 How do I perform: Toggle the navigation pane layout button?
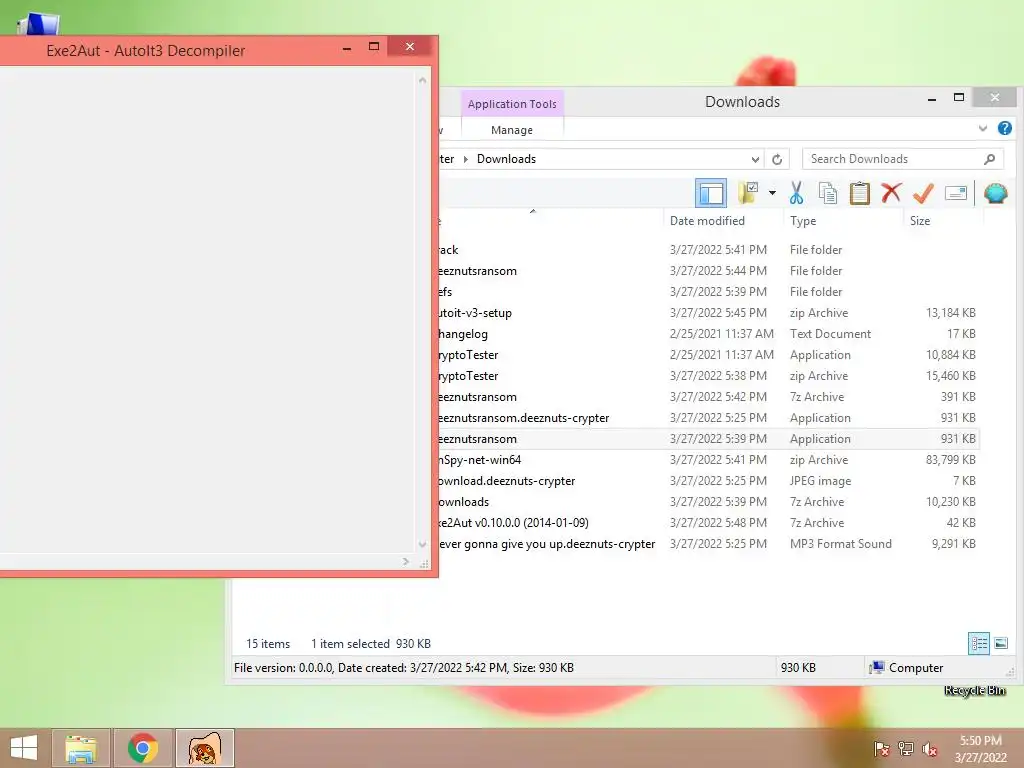click(711, 193)
